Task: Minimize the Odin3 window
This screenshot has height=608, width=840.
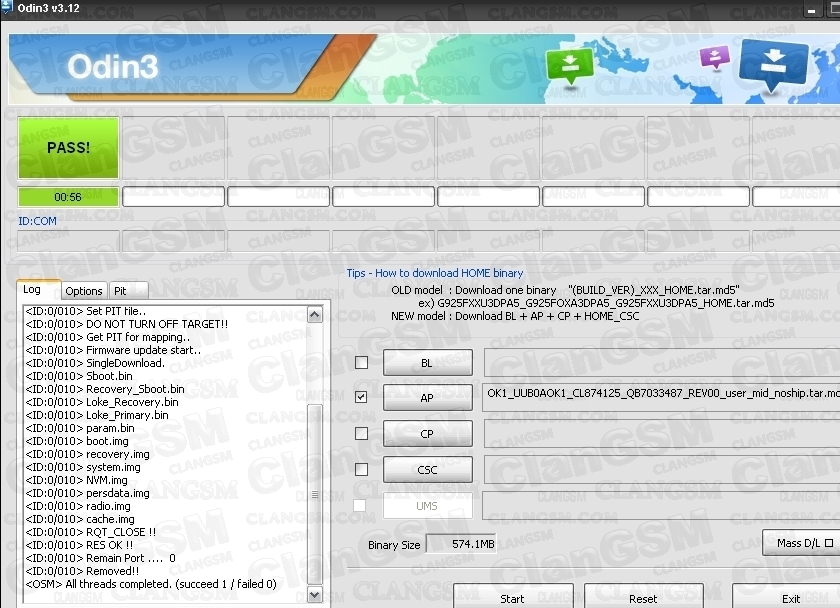Action: (812, 10)
